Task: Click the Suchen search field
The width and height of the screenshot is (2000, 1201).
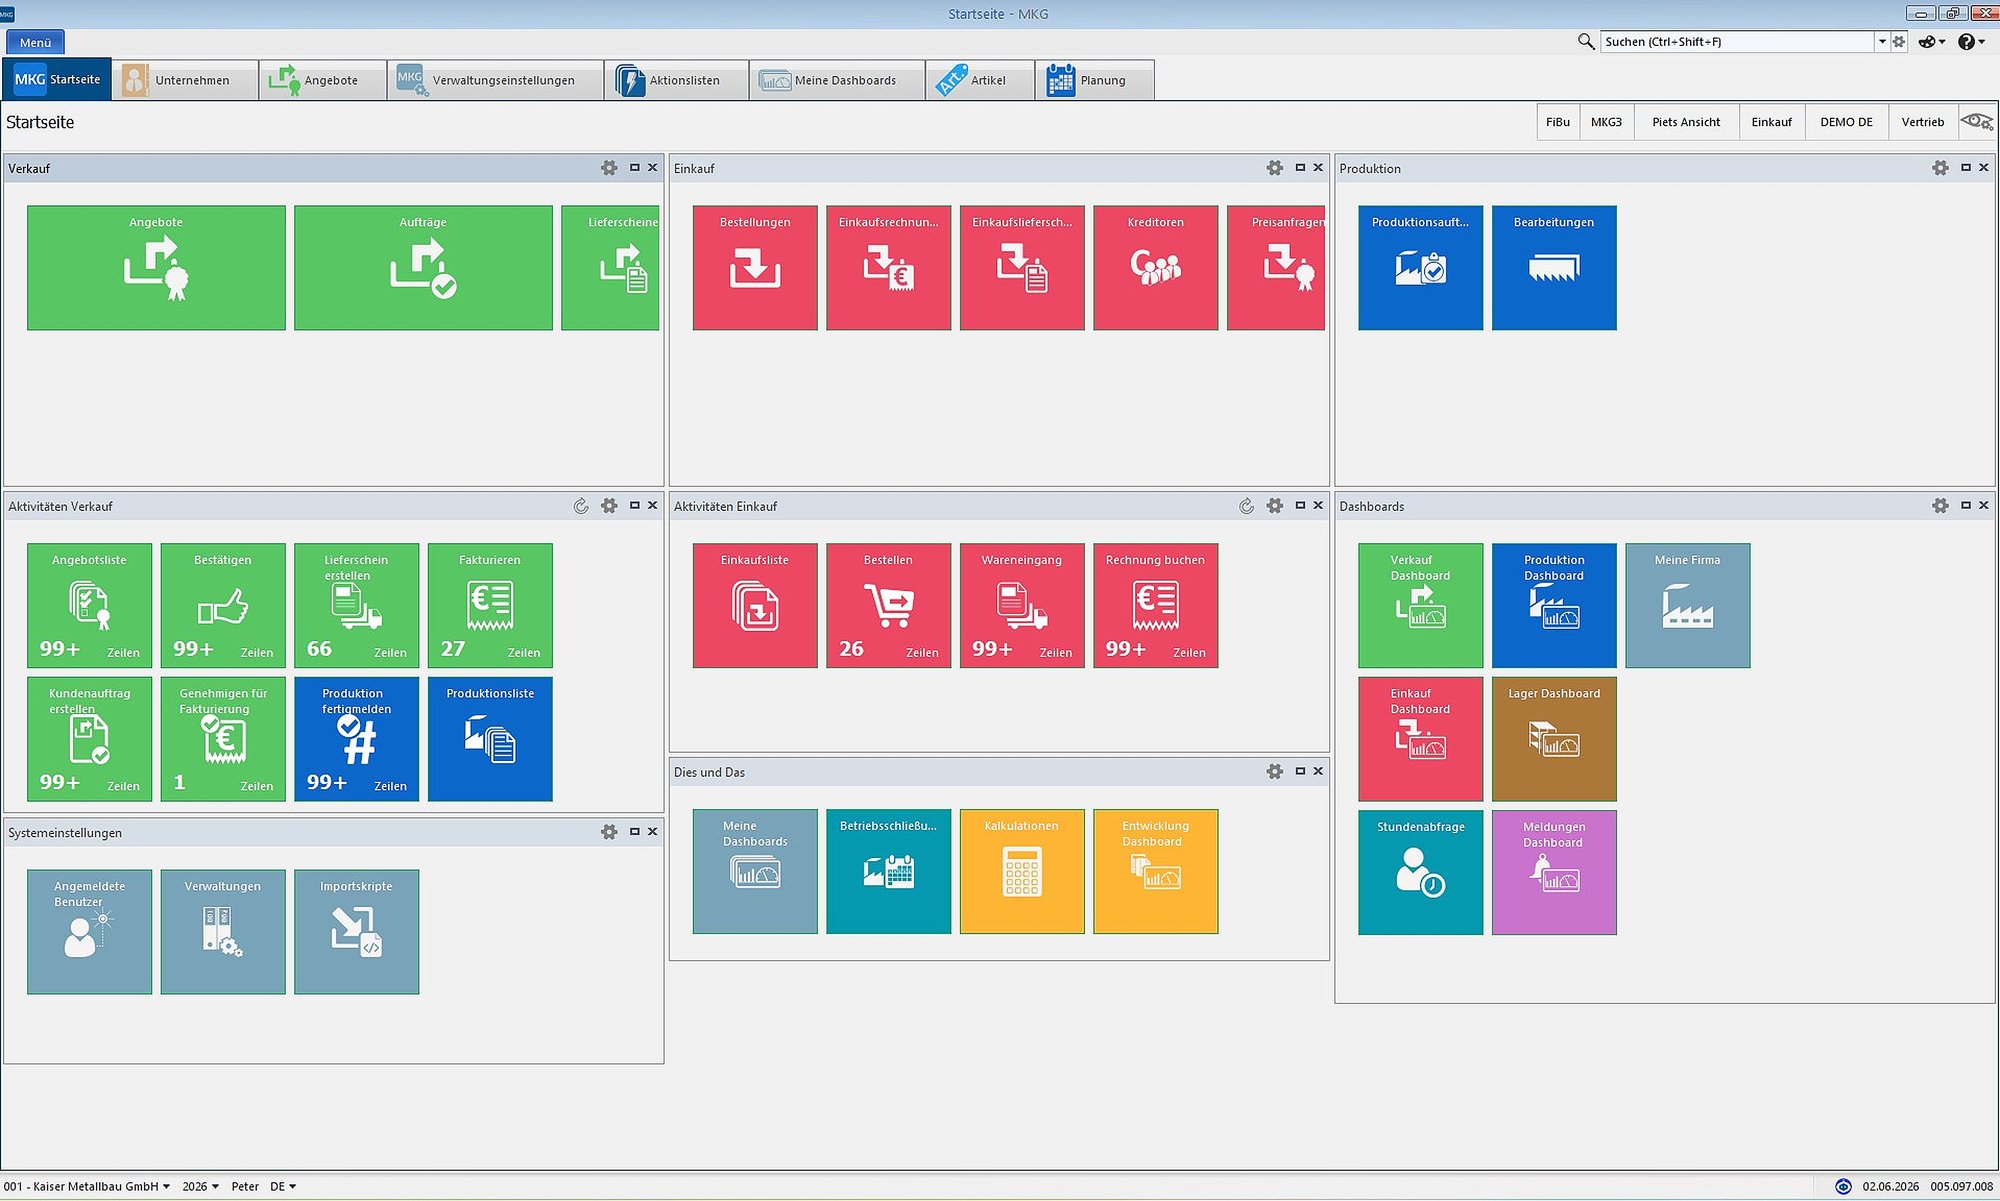Action: [1737, 41]
